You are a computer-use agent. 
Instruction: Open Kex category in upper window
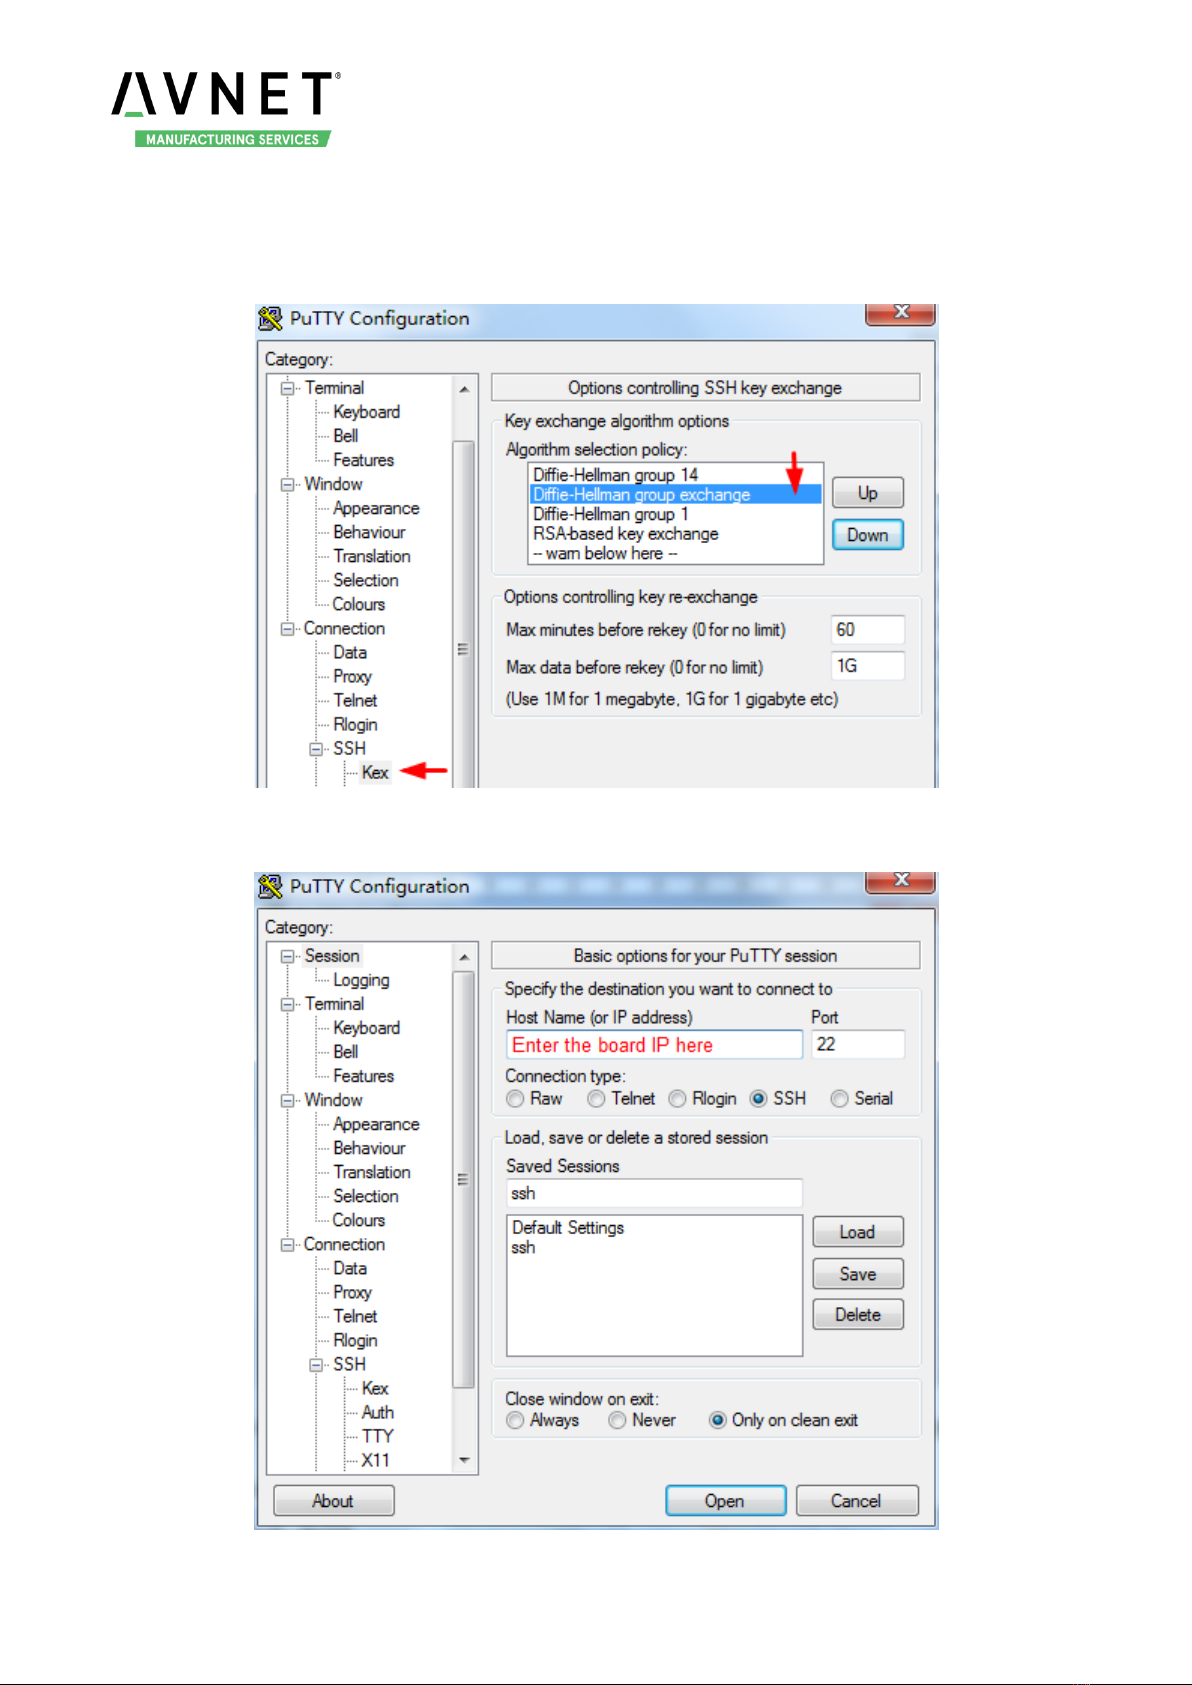(375, 773)
